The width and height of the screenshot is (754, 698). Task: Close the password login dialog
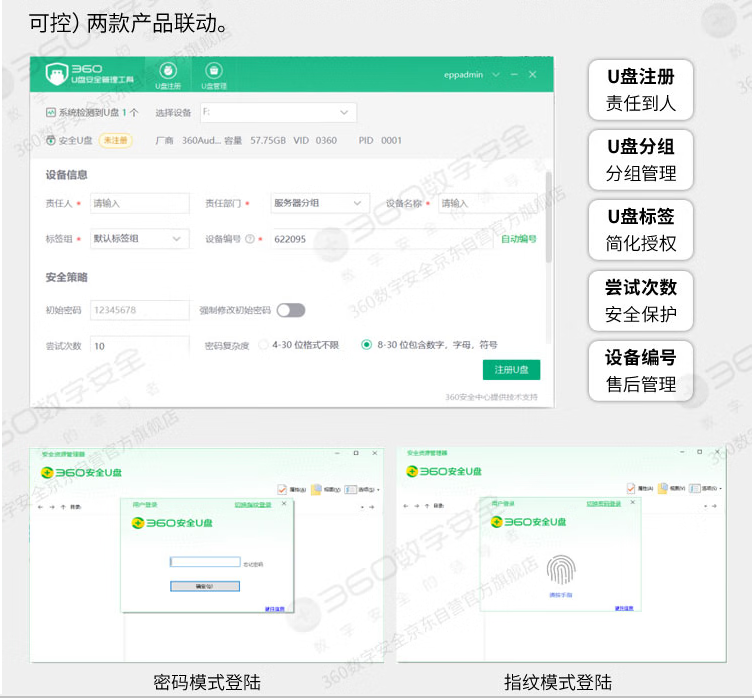283,504
